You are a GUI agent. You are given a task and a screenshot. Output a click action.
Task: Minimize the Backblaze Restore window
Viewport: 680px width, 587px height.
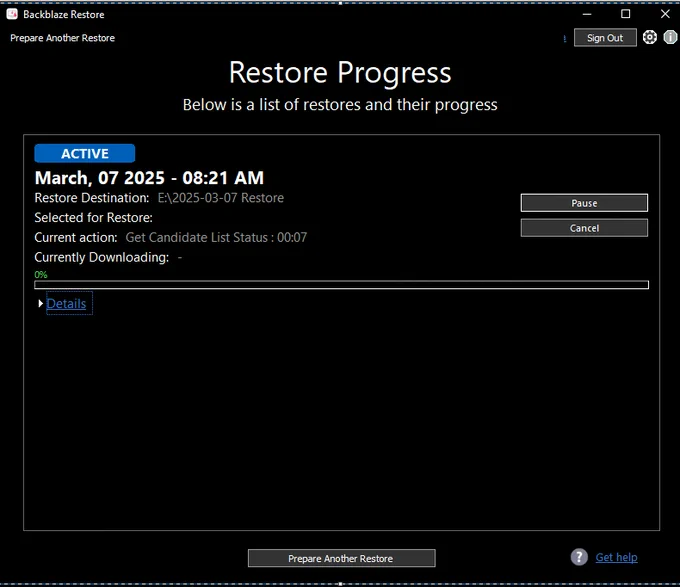coord(587,14)
